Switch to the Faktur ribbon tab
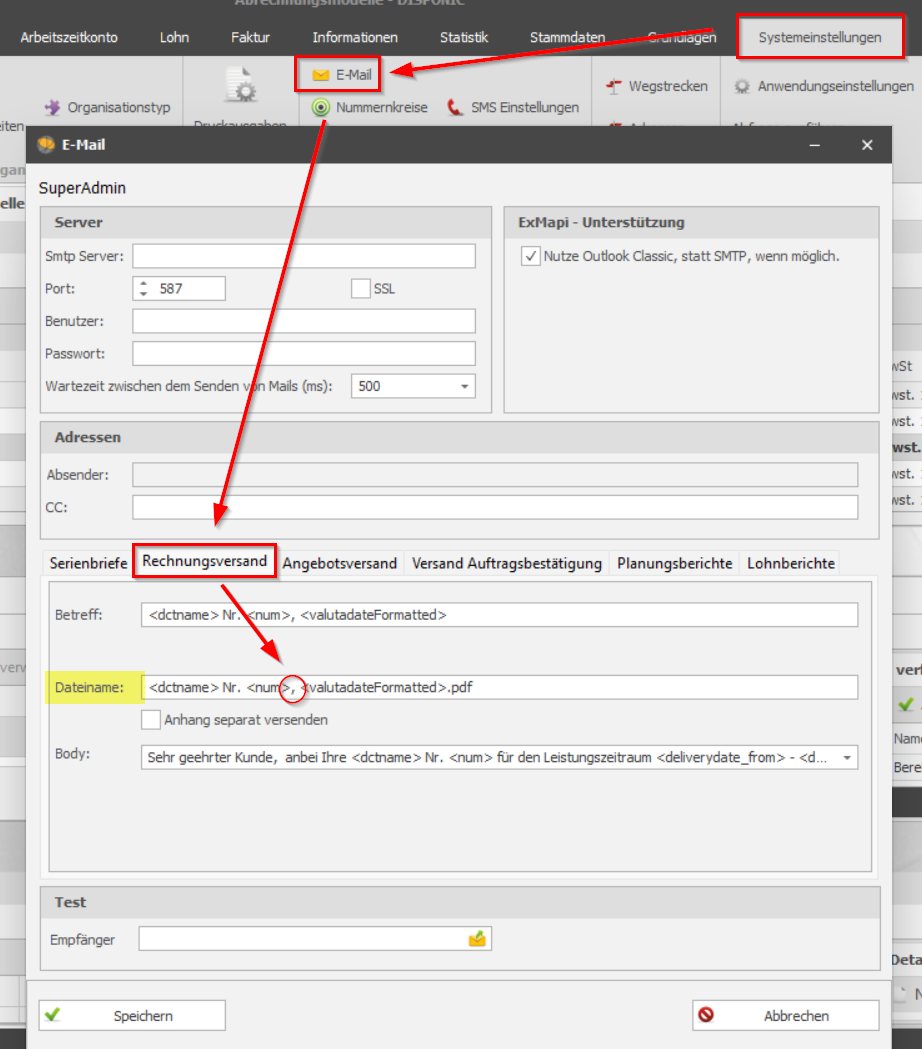This screenshot has width=922, height=1049. coord(250,37)
